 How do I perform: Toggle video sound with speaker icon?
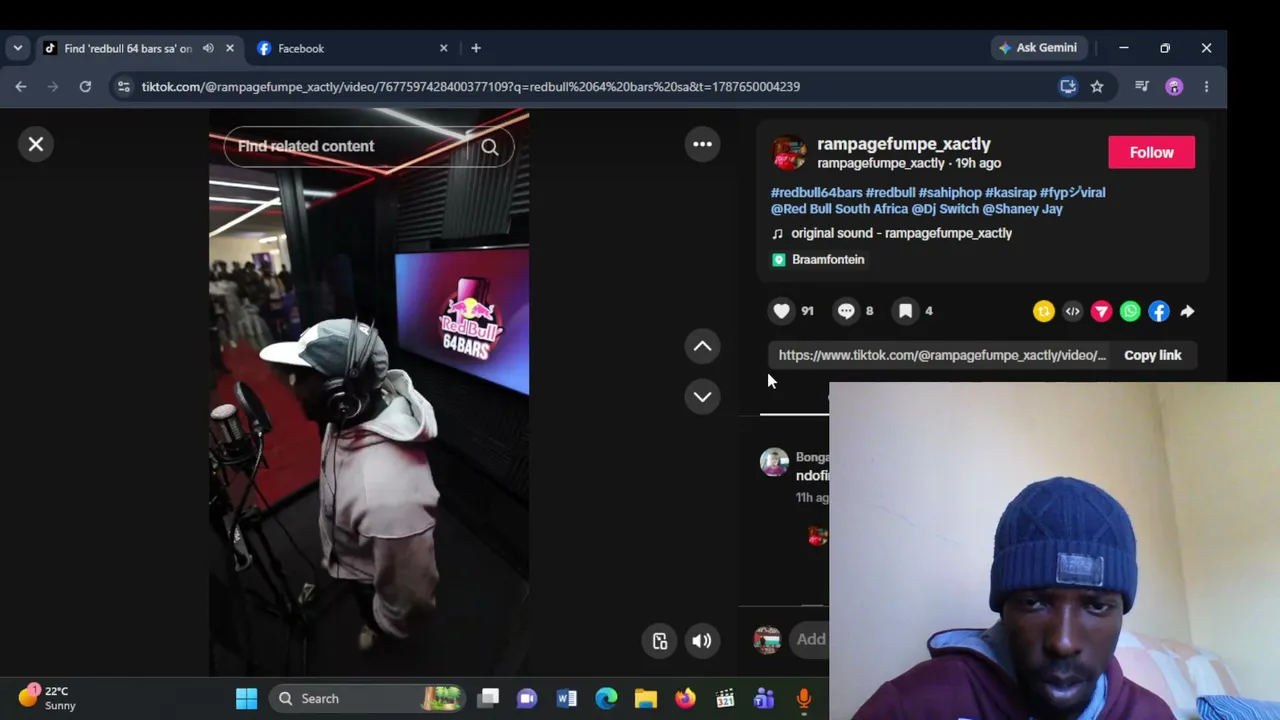coord(702,641)
